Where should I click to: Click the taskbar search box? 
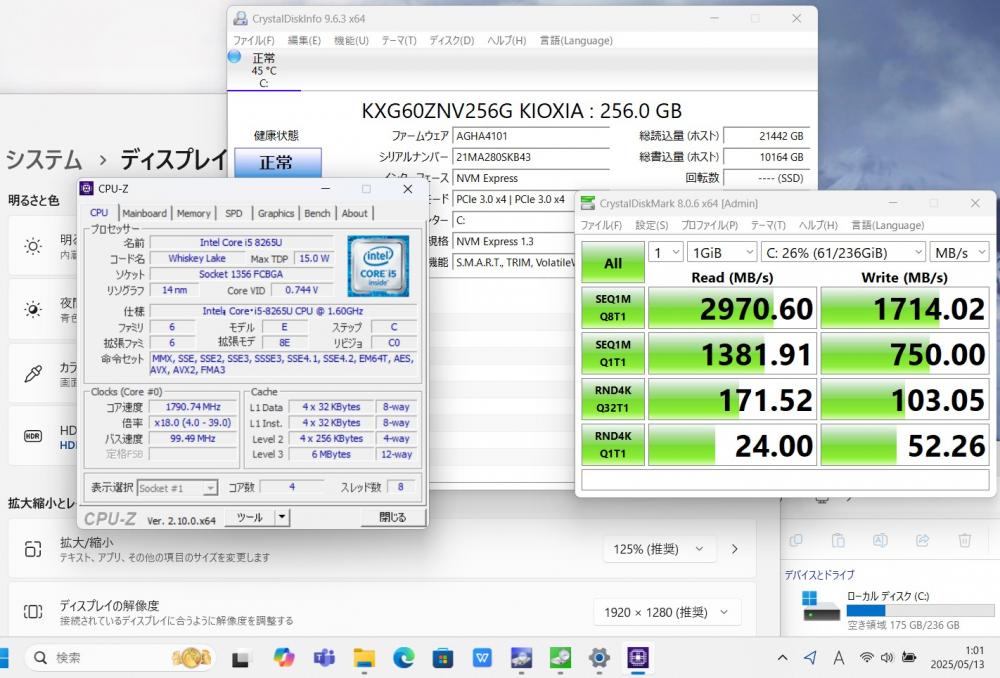[x=120, y=658]
